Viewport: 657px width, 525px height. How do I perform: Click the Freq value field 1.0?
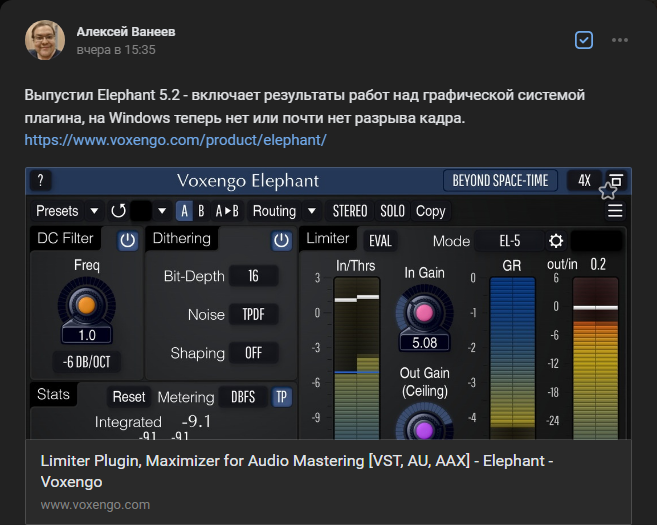[87, 335]
